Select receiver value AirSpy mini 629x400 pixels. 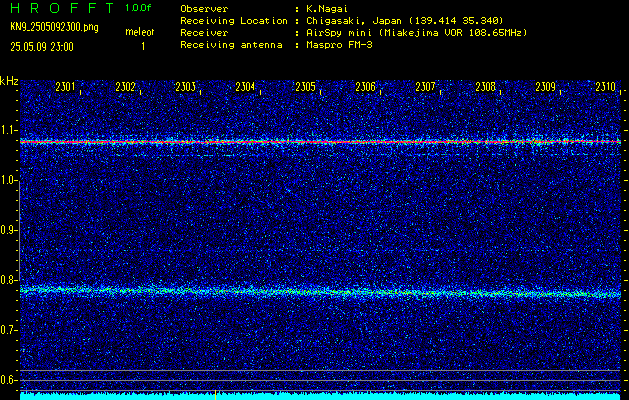tap(339, 32)
